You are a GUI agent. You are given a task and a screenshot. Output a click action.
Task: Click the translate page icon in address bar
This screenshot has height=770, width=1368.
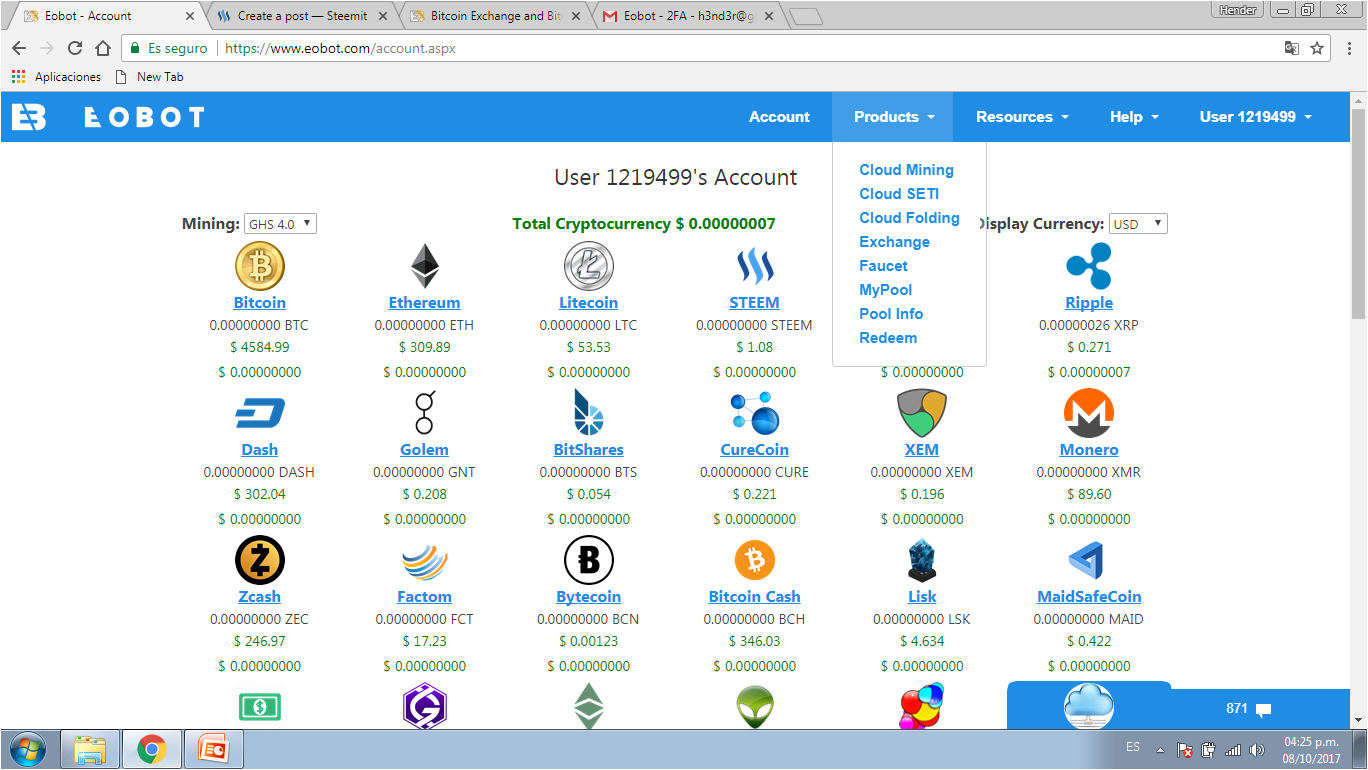tap(1291, 48)
